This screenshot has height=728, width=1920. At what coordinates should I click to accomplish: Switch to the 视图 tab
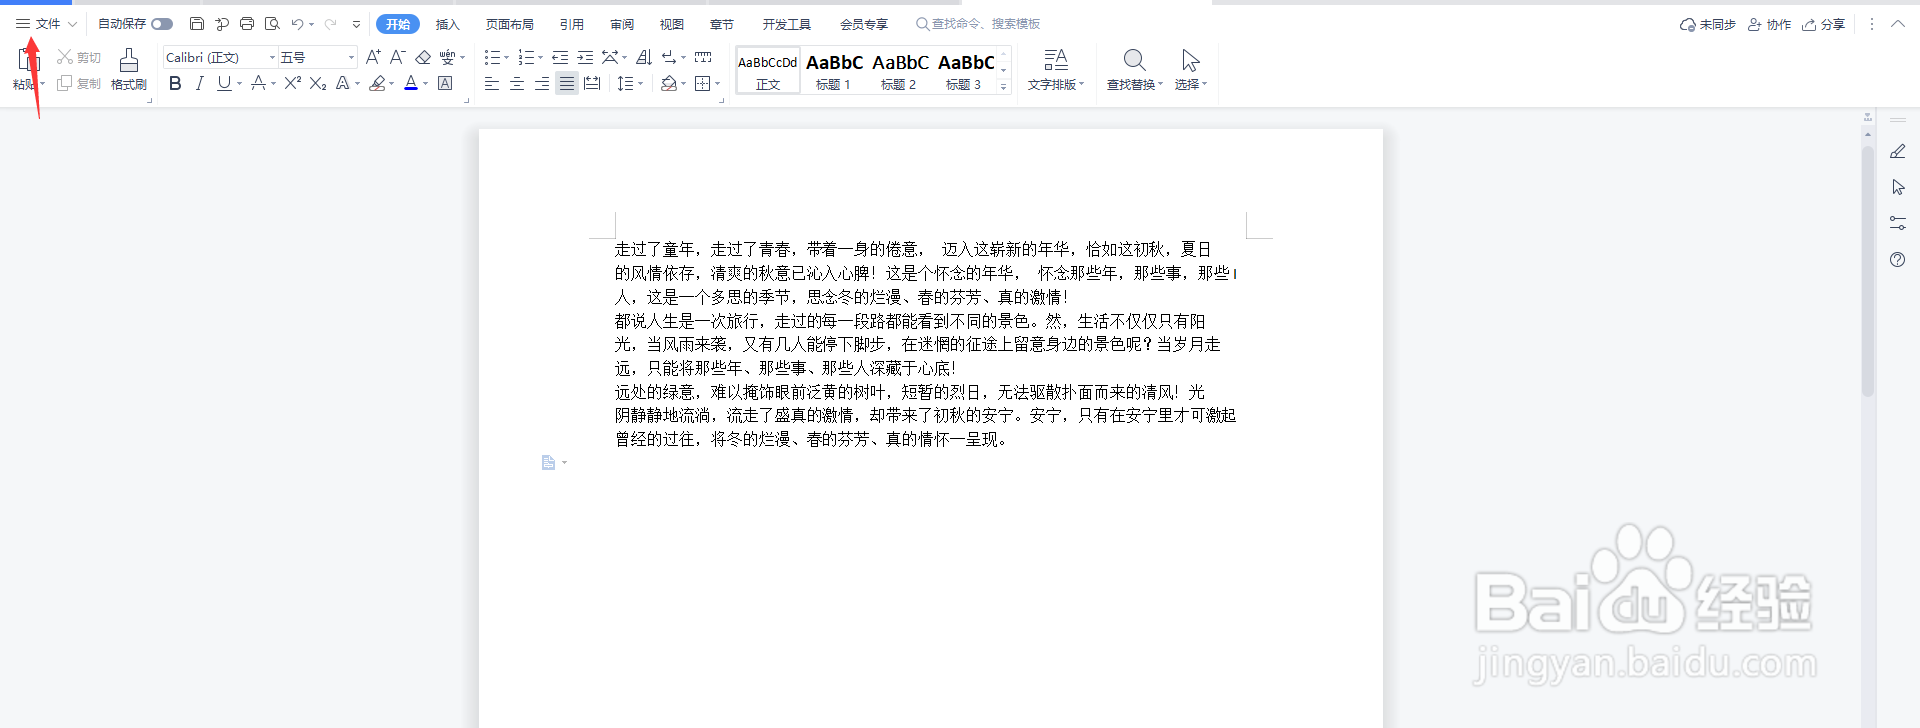672,24
